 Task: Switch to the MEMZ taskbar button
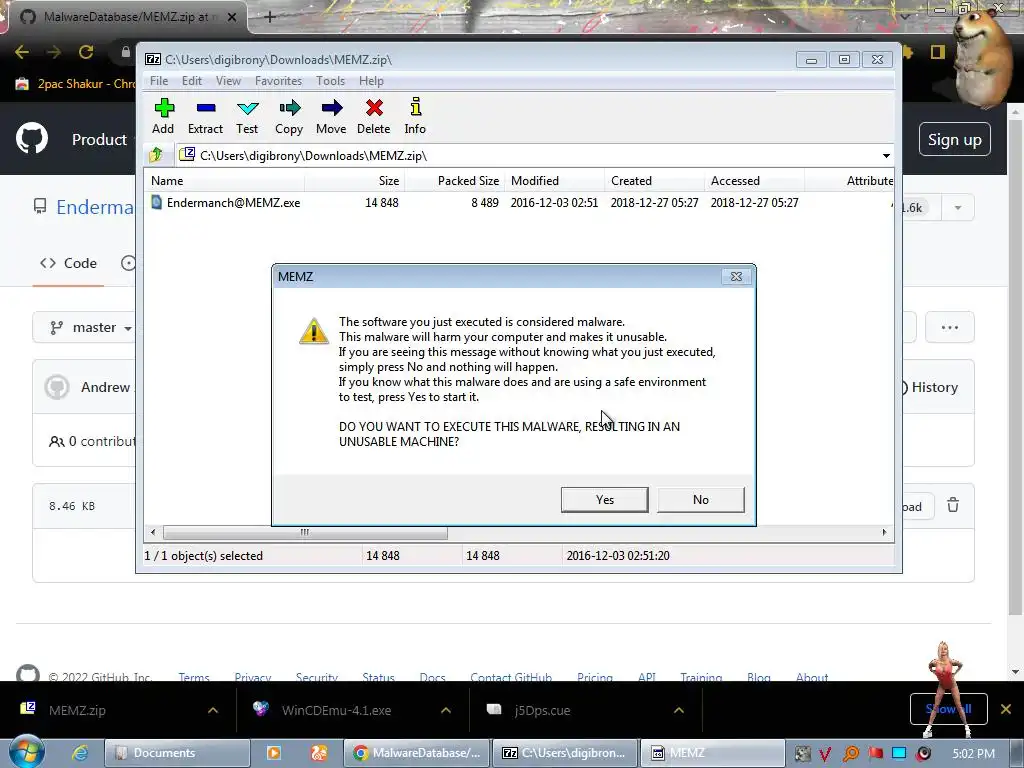tap(712, 753)
